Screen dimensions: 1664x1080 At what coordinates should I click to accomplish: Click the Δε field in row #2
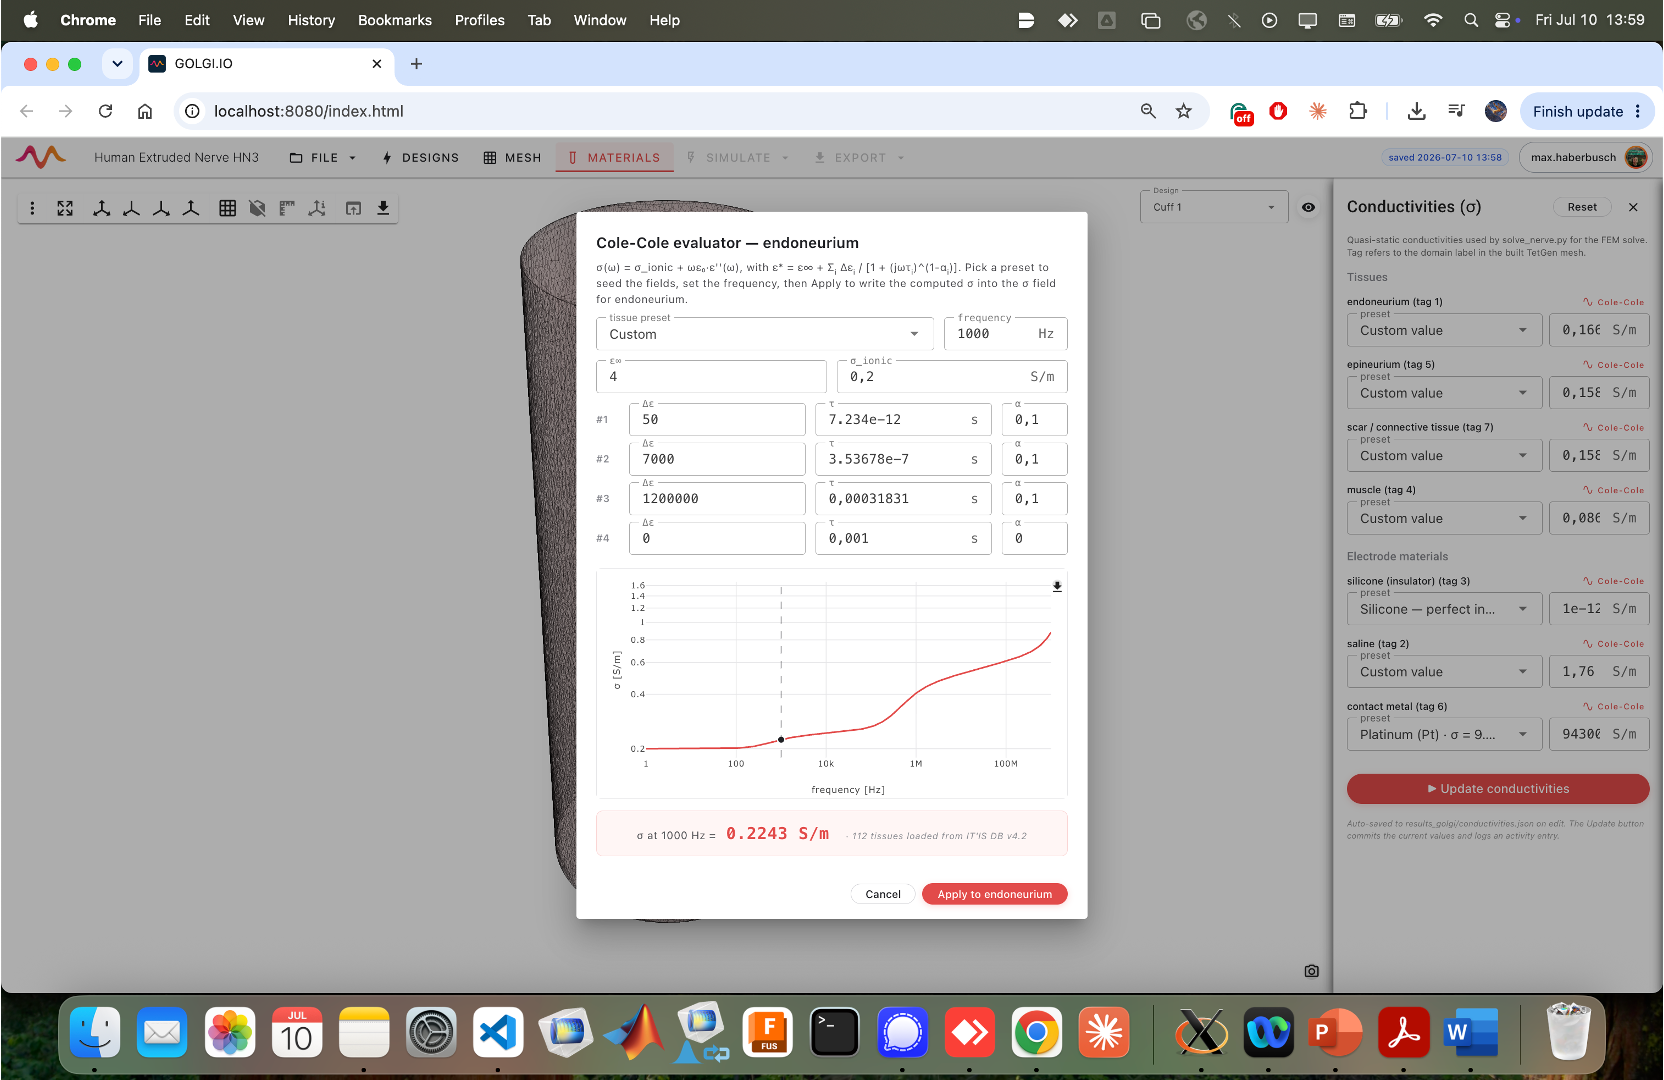coord(717,459)
